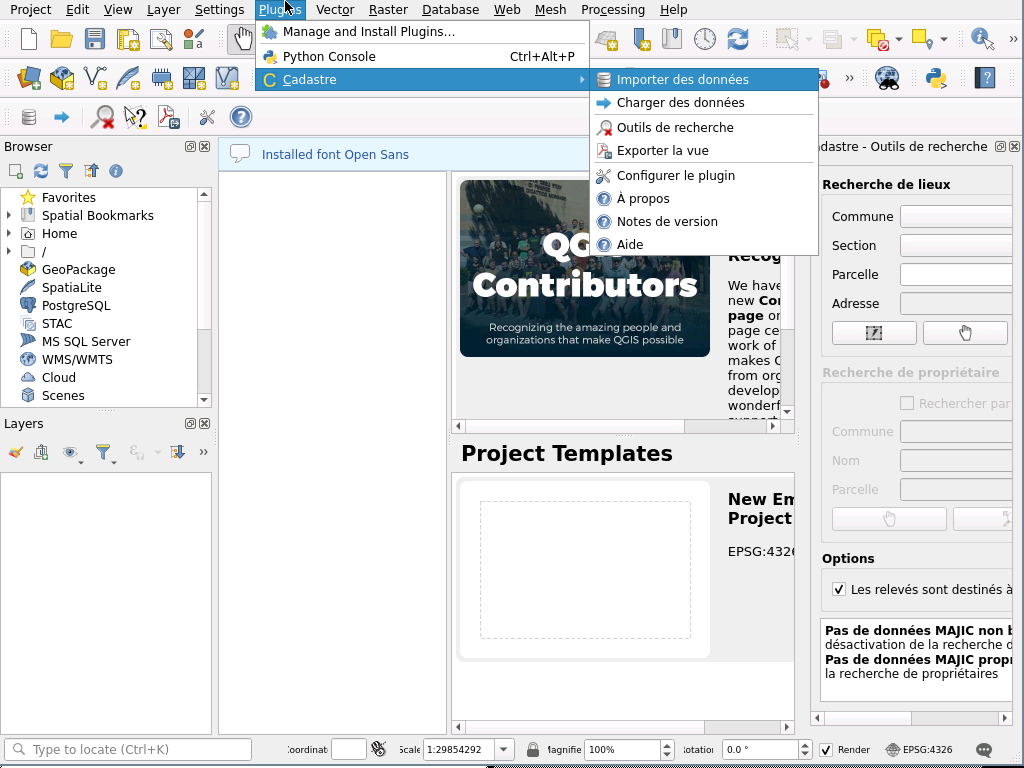The image size is (1024, 768).
Task: Open the Processing menu
Action: click(612, 10)
